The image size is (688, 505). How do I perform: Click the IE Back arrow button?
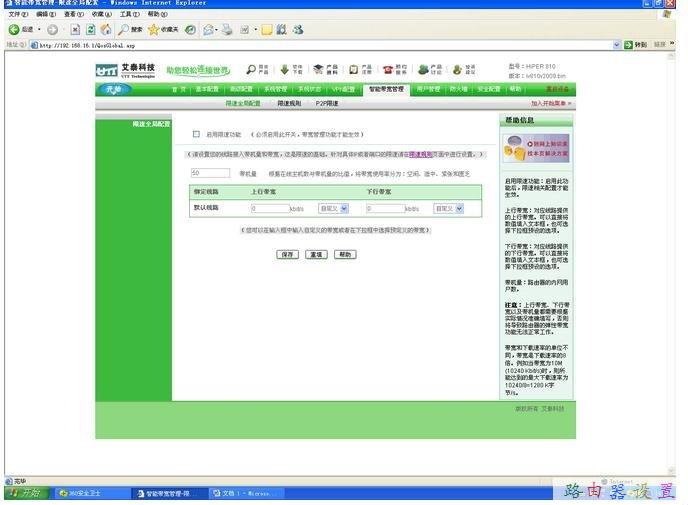pyautogui.click(x=14, y=30)
